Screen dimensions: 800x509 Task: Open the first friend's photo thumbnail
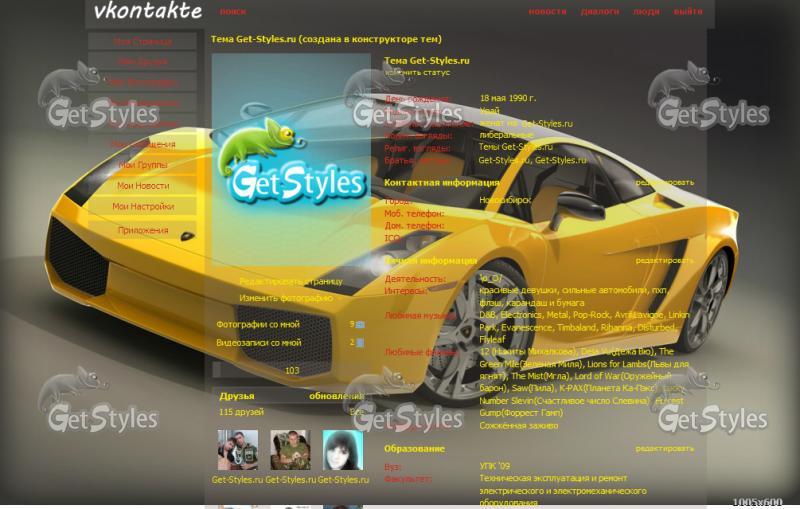tap(238, 450)
